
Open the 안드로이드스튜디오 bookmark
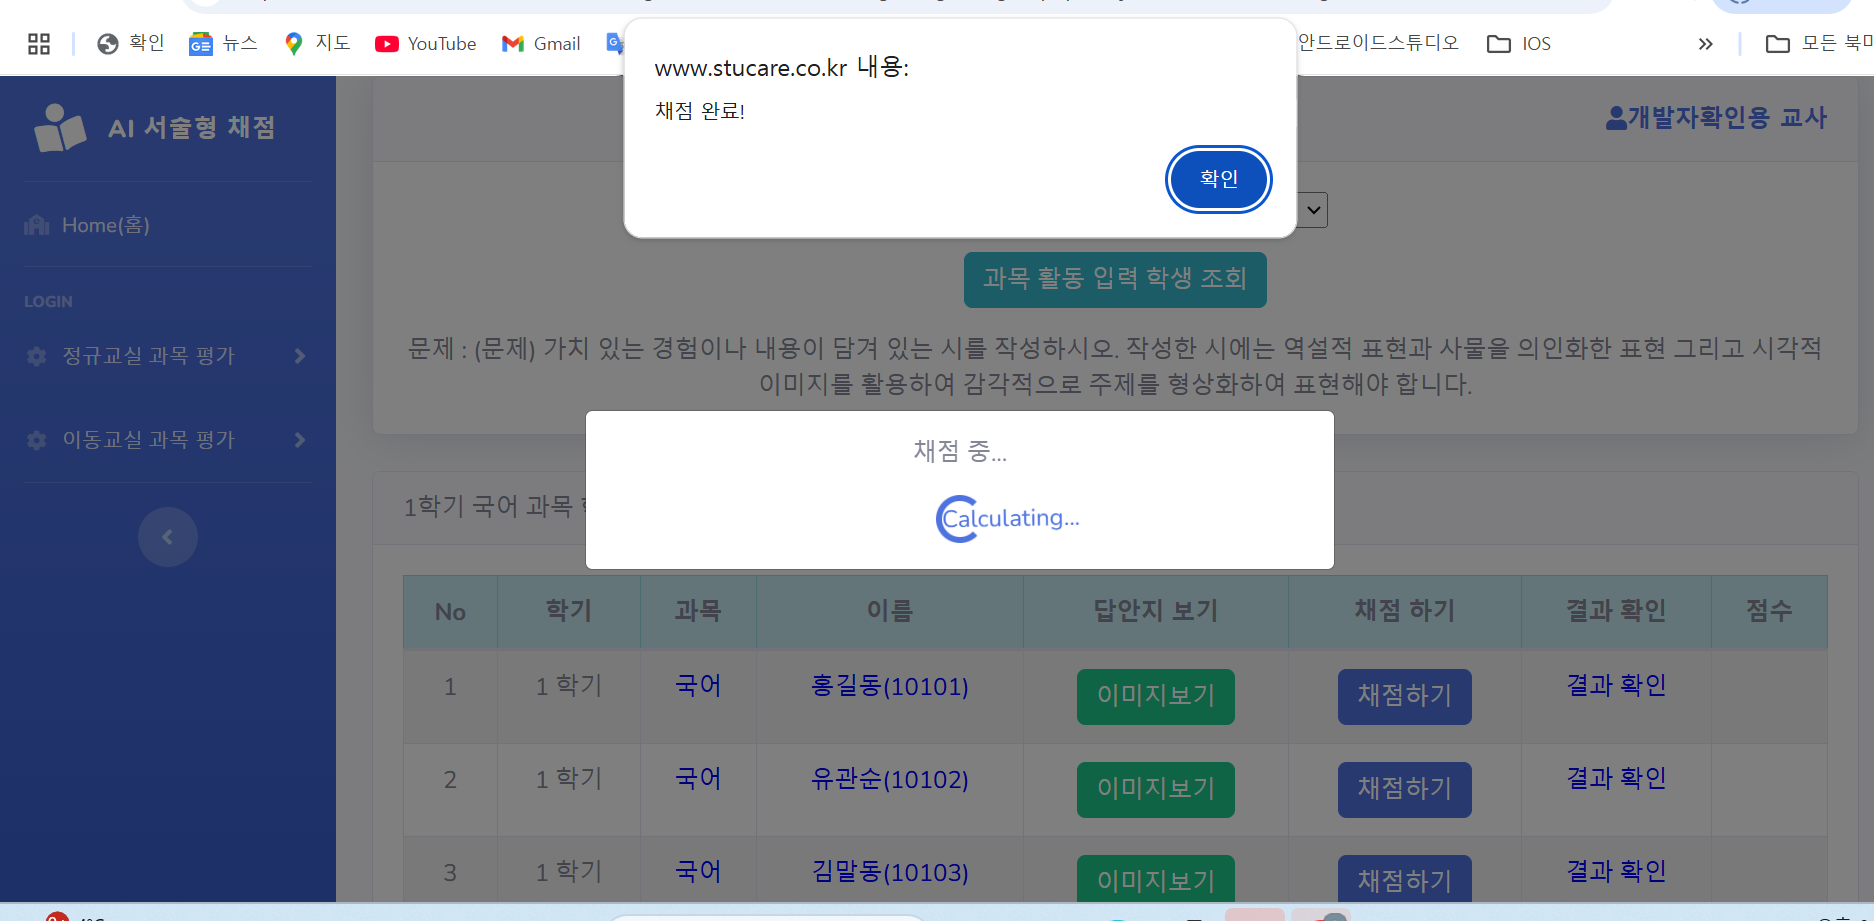click(x=1378, y=43)
